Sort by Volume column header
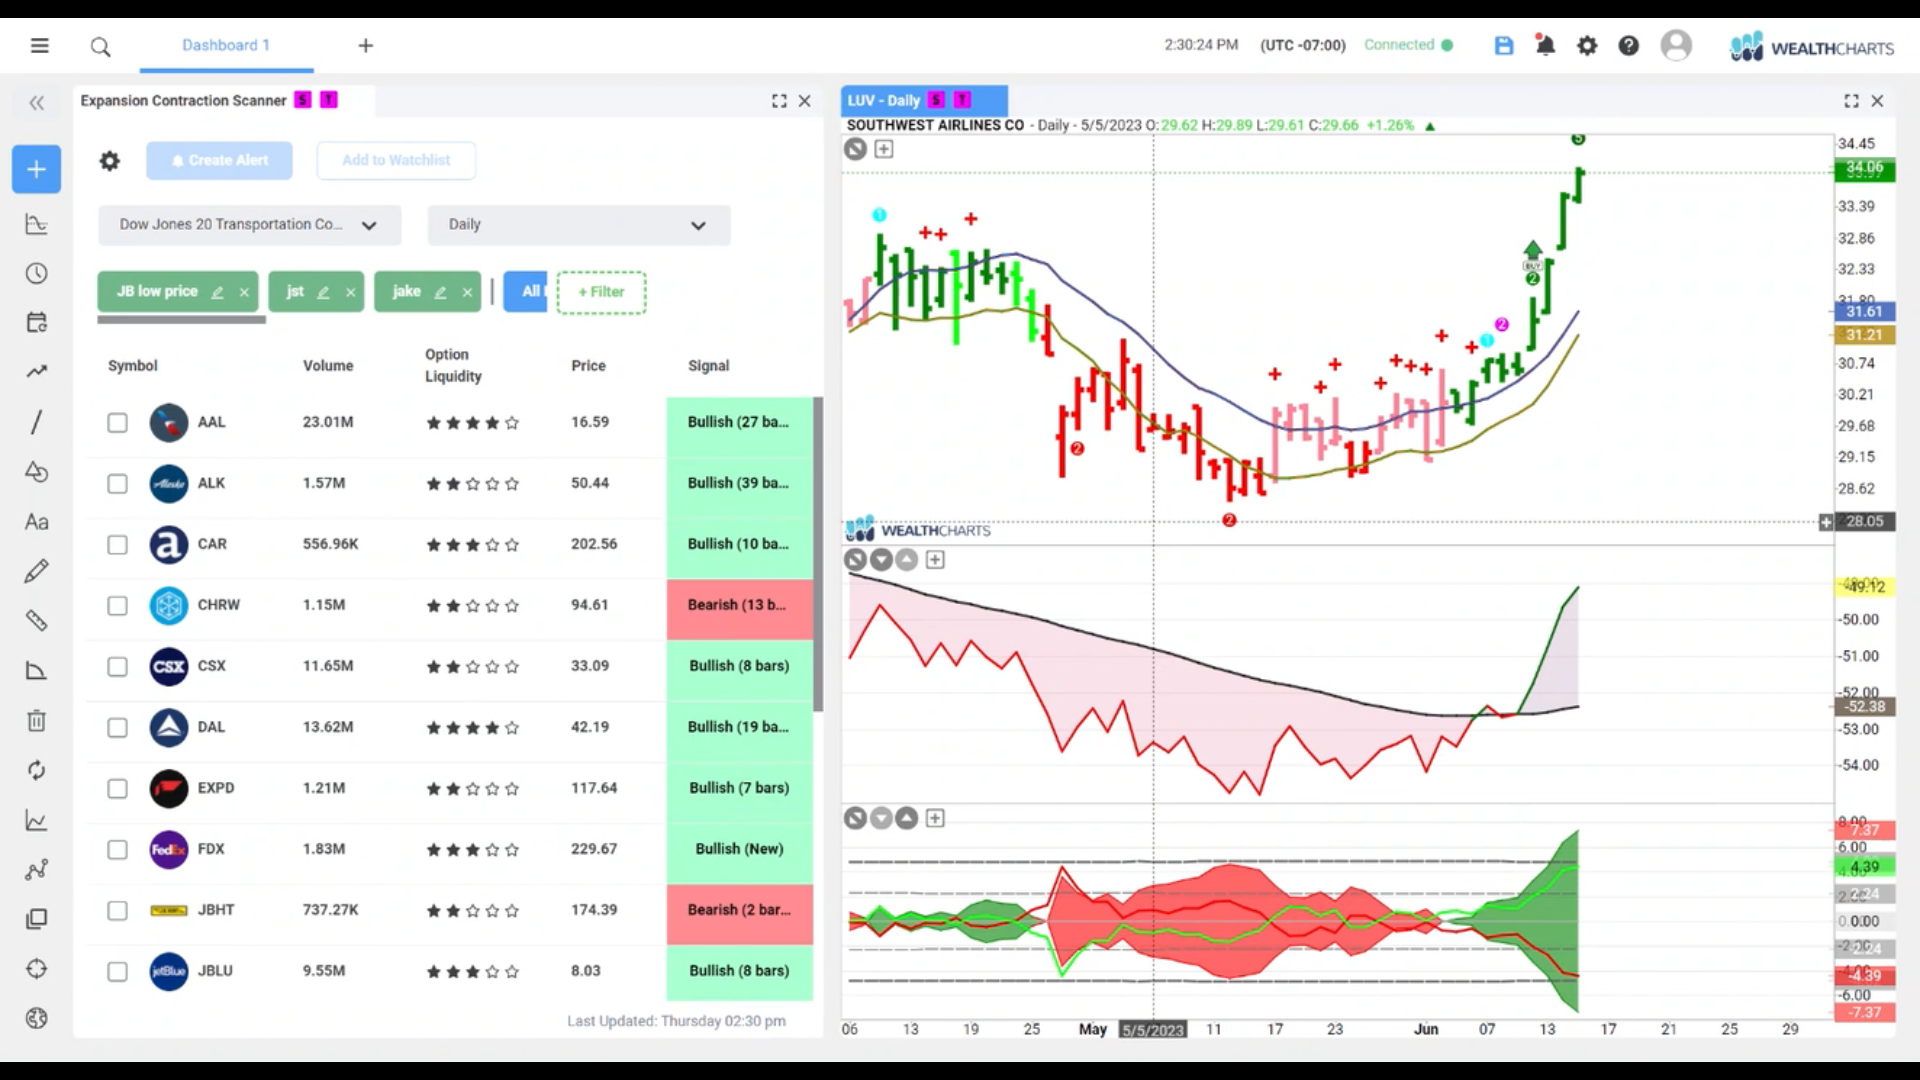This screenshot has width=1920, height=1080. [x=328, y=366]
